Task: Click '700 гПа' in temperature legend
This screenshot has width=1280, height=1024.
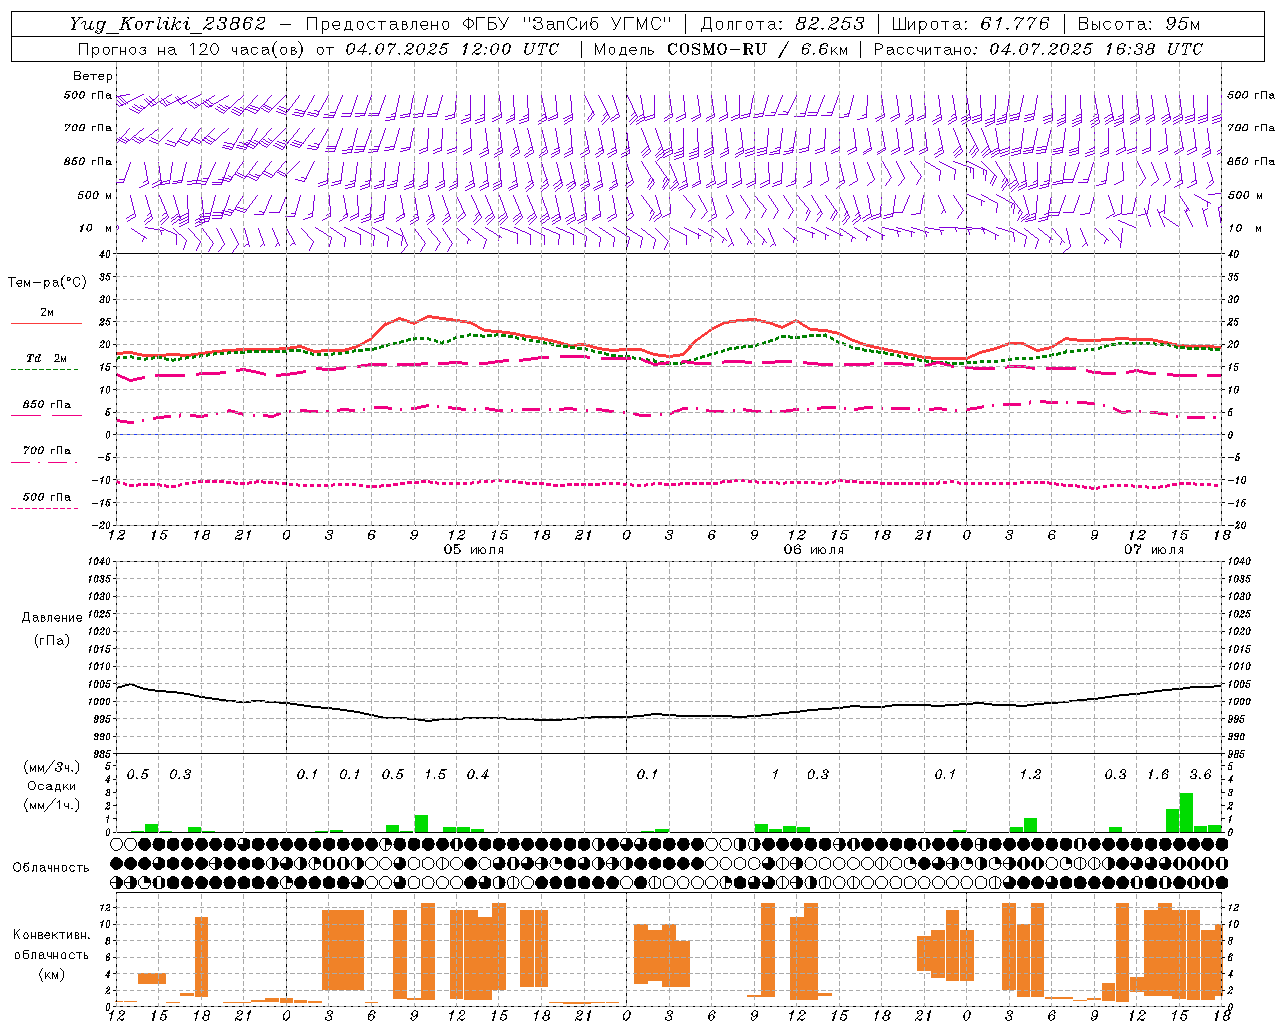Action: coord(47,451)
